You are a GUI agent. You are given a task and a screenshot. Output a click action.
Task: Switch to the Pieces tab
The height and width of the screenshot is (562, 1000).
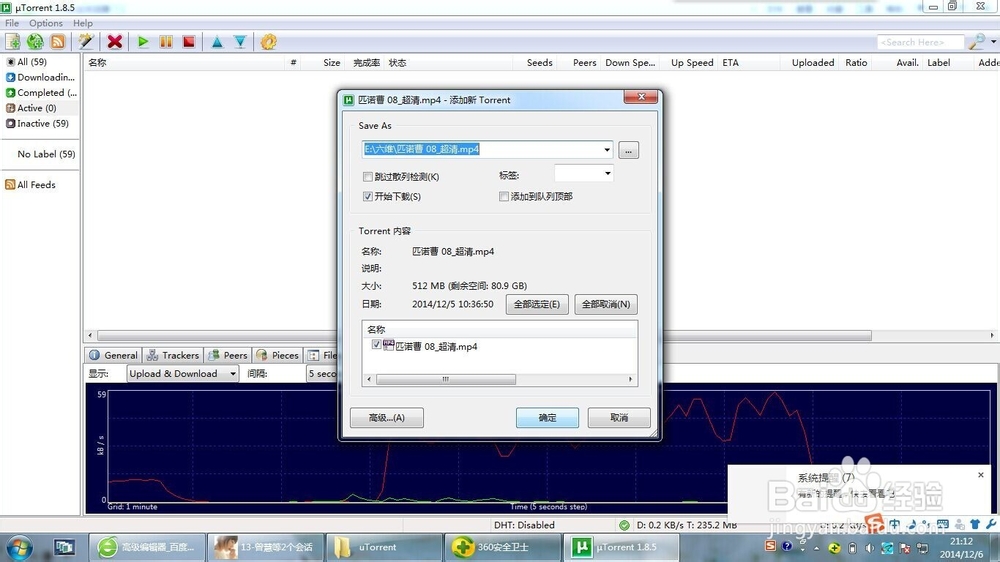coord(277,355)
